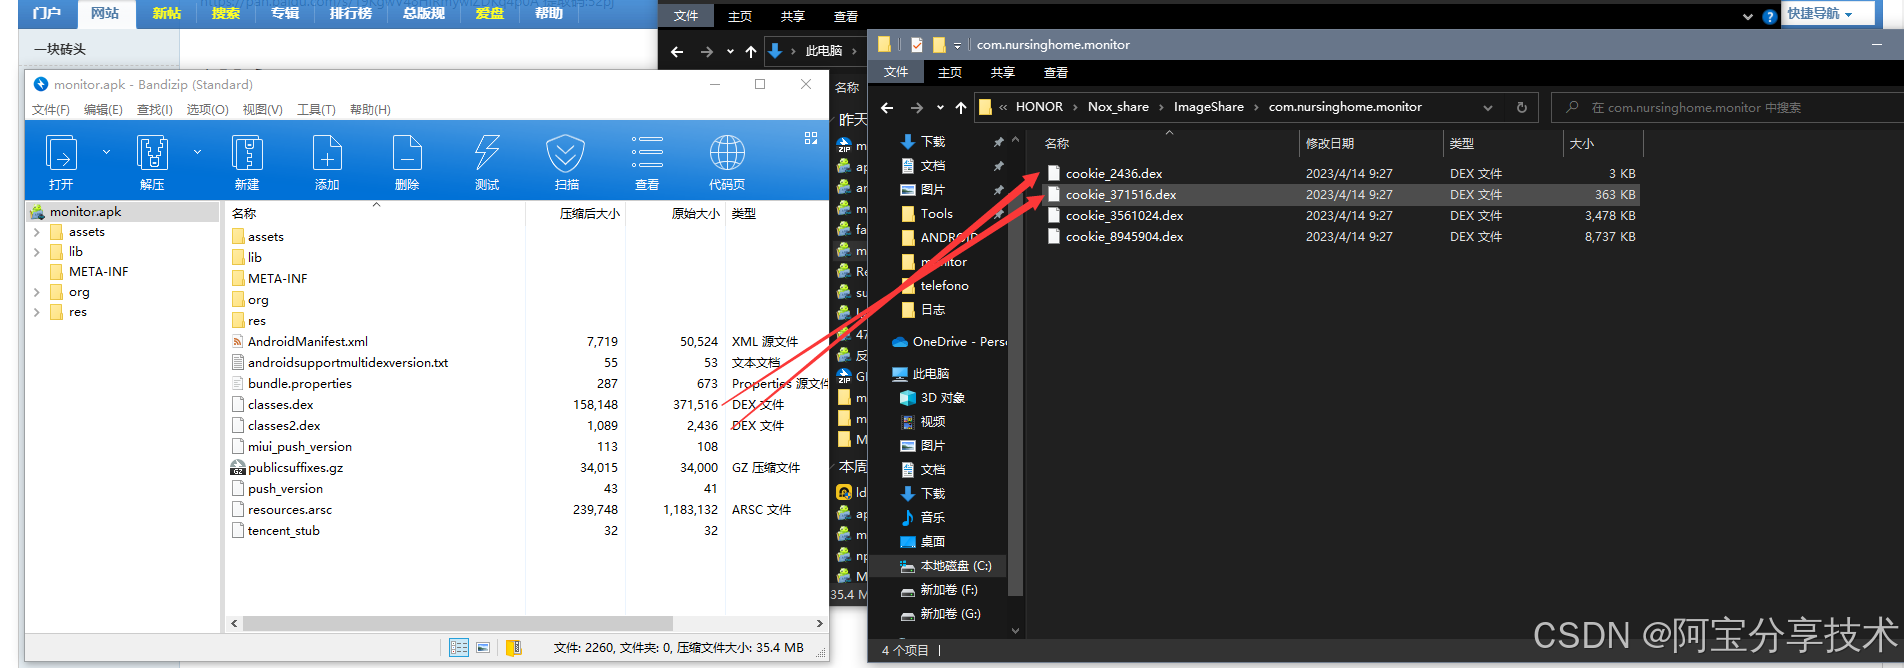Open the 编辑(E) menu in Bandizip
Viewport: 1904px width, 668px height.
pos(103,109)
